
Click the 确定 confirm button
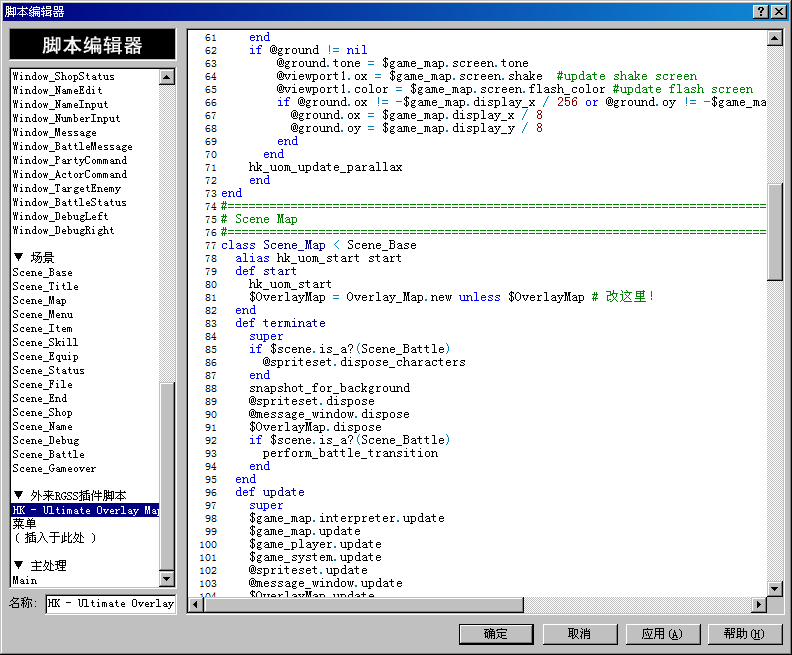pos(496,634)
